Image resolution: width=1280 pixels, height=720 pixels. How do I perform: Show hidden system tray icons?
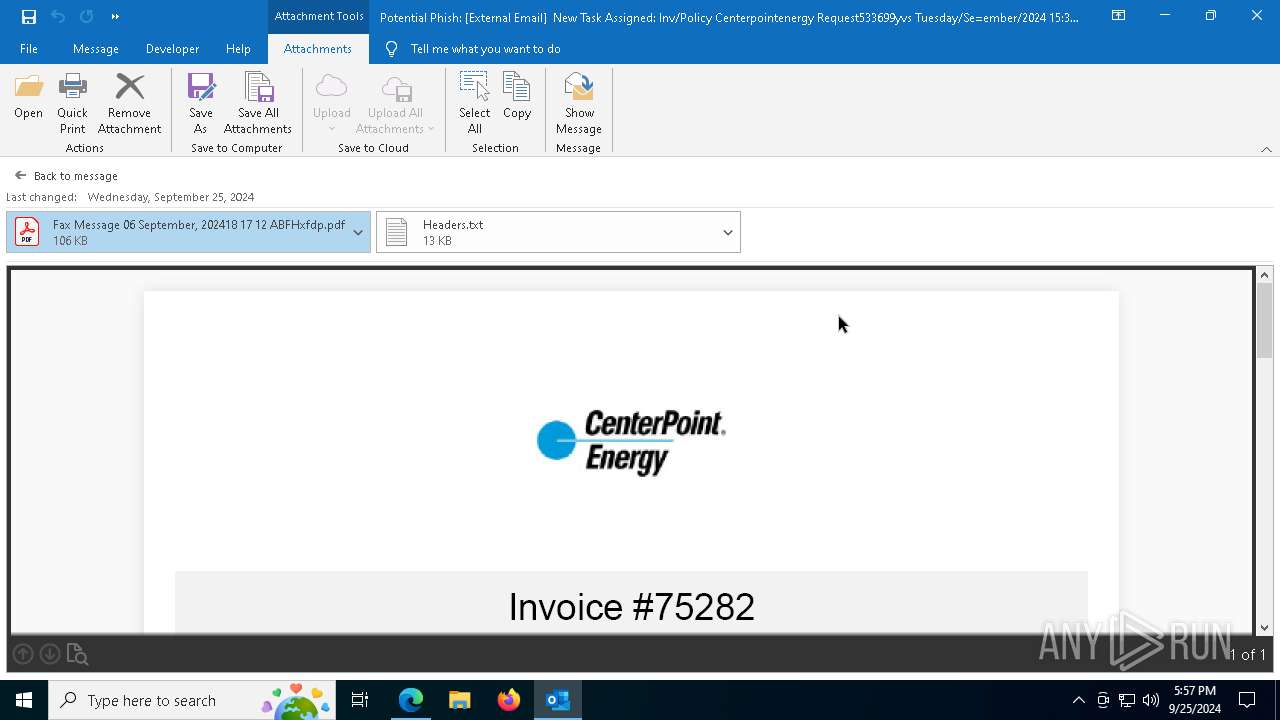tap(1078, 700)
